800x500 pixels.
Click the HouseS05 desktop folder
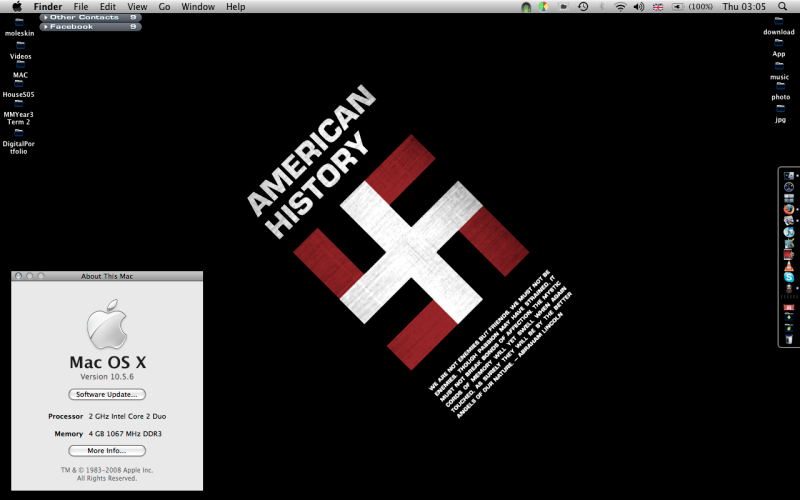click(18, 89)
